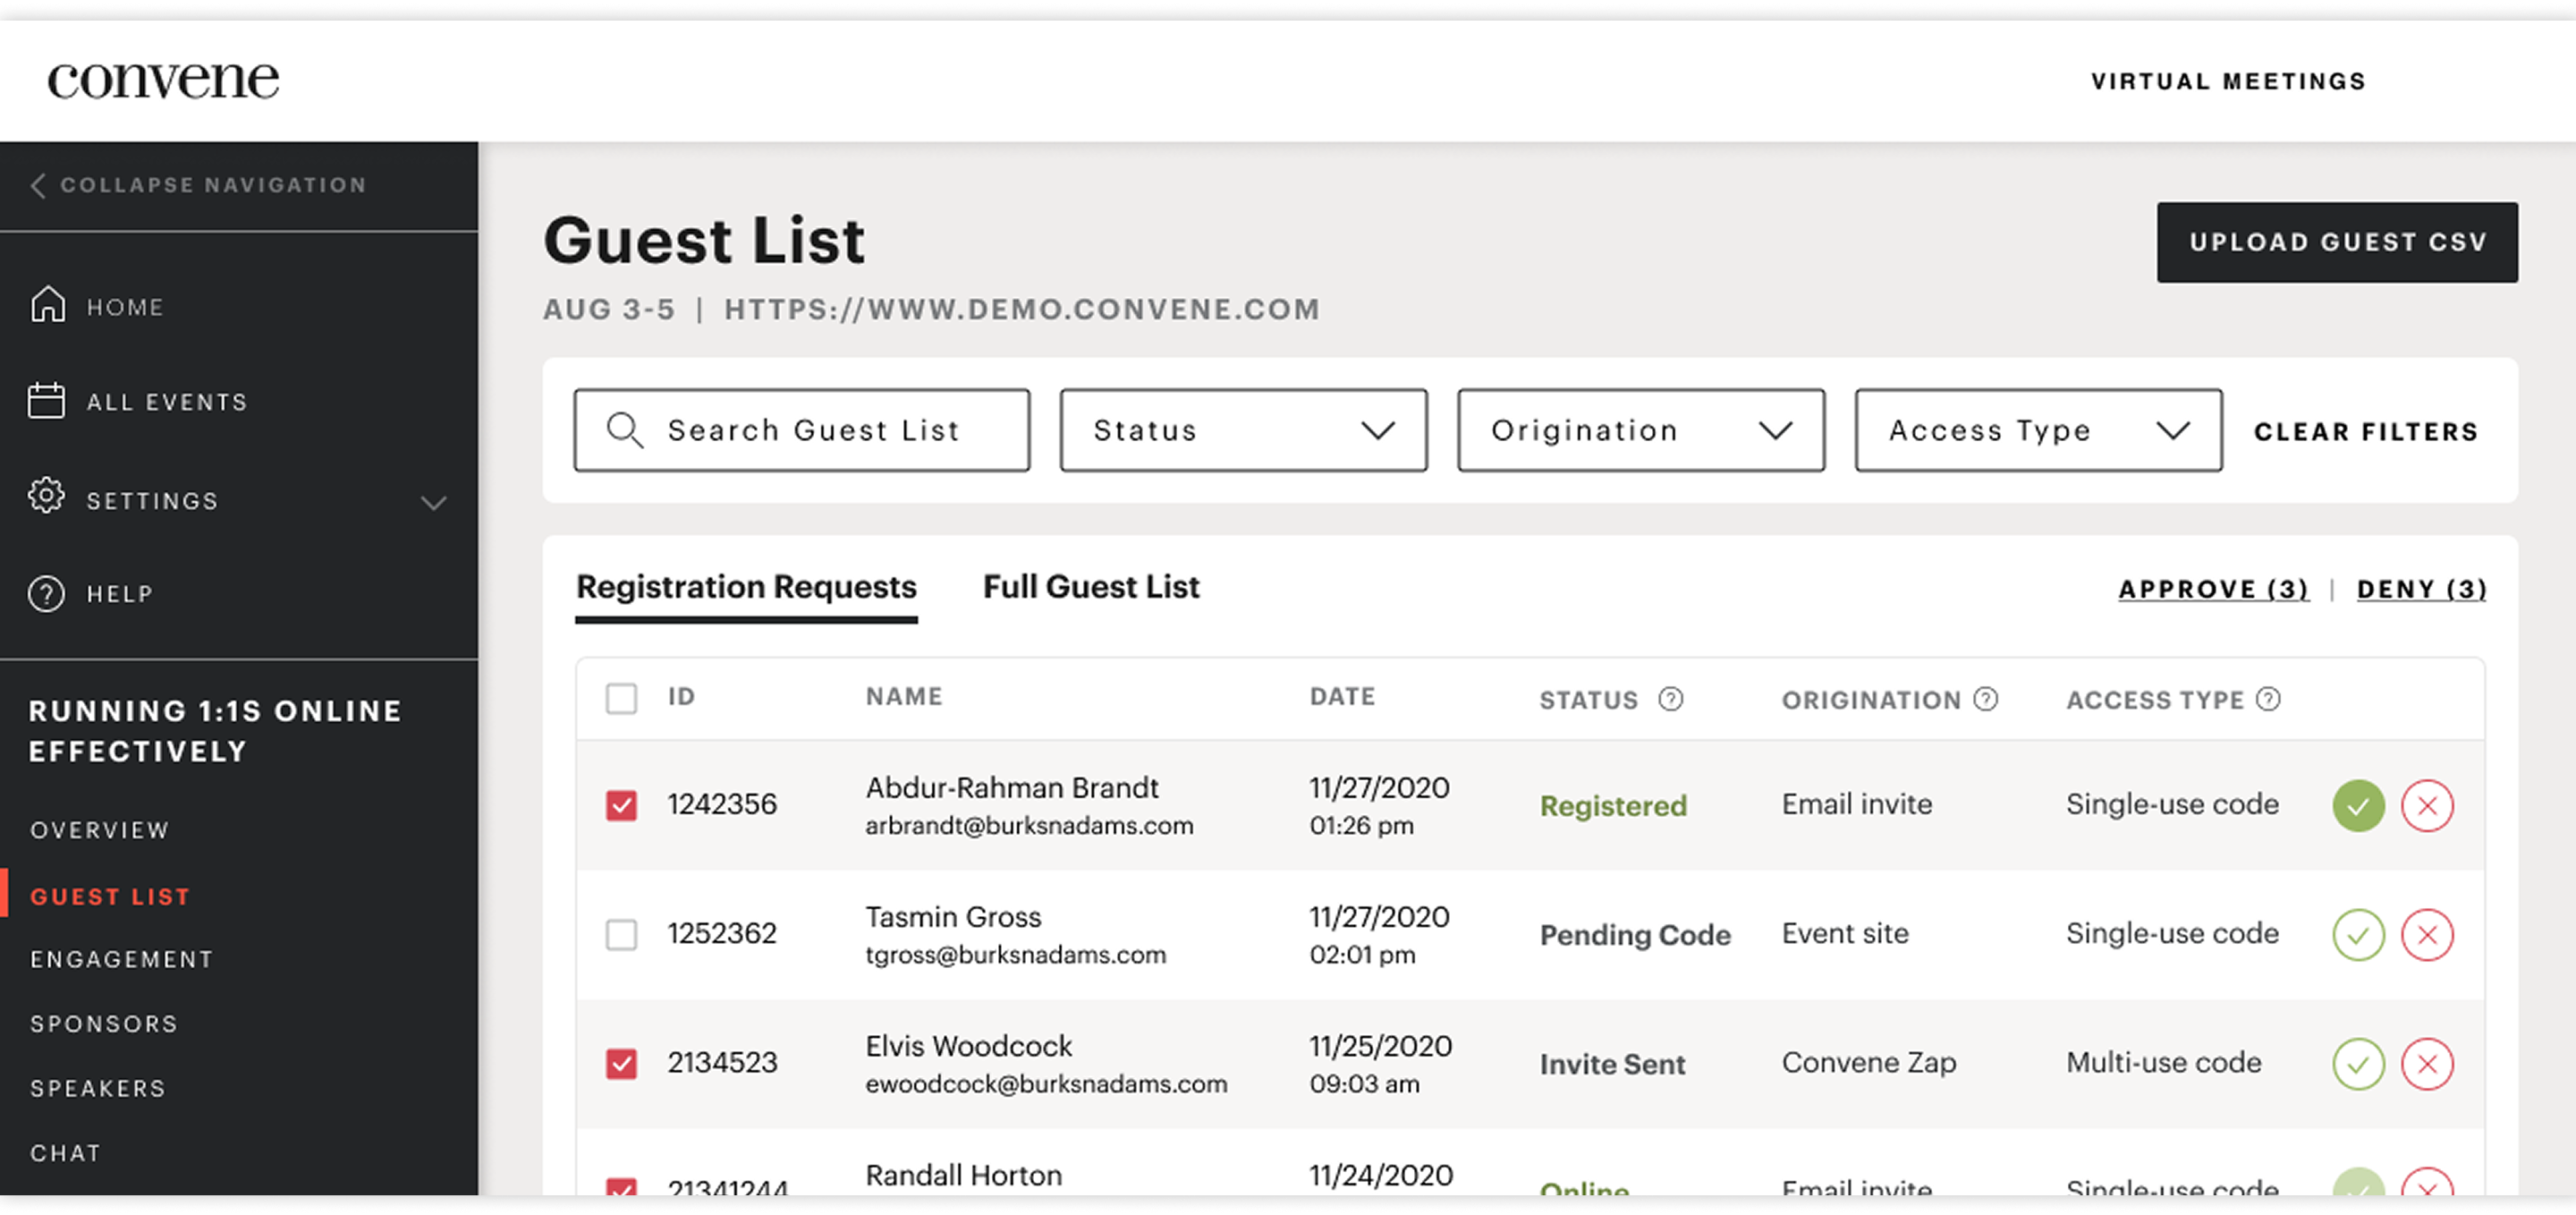This screenshot has width=2576, height=1215.
Task: Click the All Events calendar icon
Action: pos(46,400)
